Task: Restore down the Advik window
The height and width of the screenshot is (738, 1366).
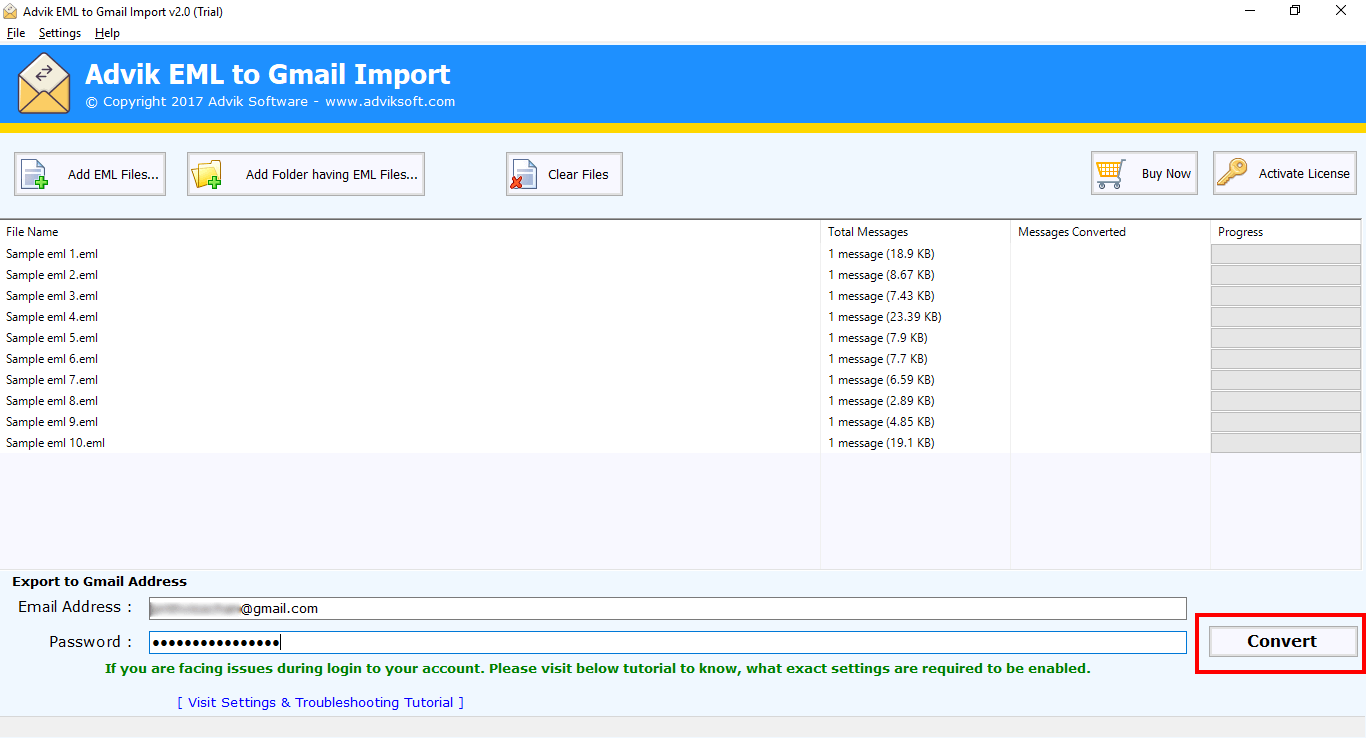Action: [1295, 11]
